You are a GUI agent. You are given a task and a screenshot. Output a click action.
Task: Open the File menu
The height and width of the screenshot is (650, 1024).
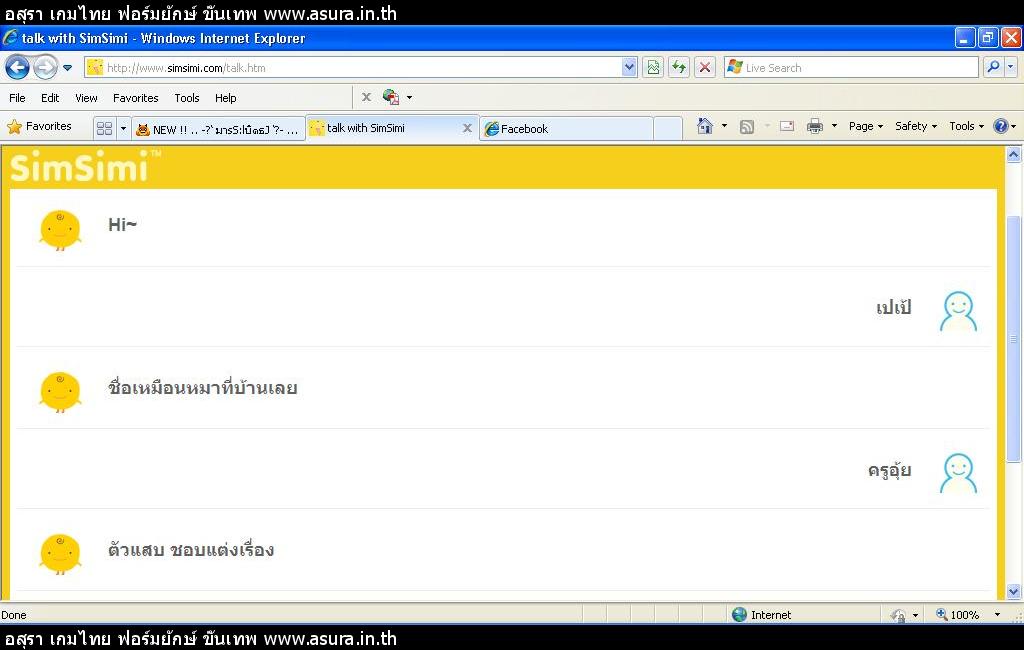point(17,98)
